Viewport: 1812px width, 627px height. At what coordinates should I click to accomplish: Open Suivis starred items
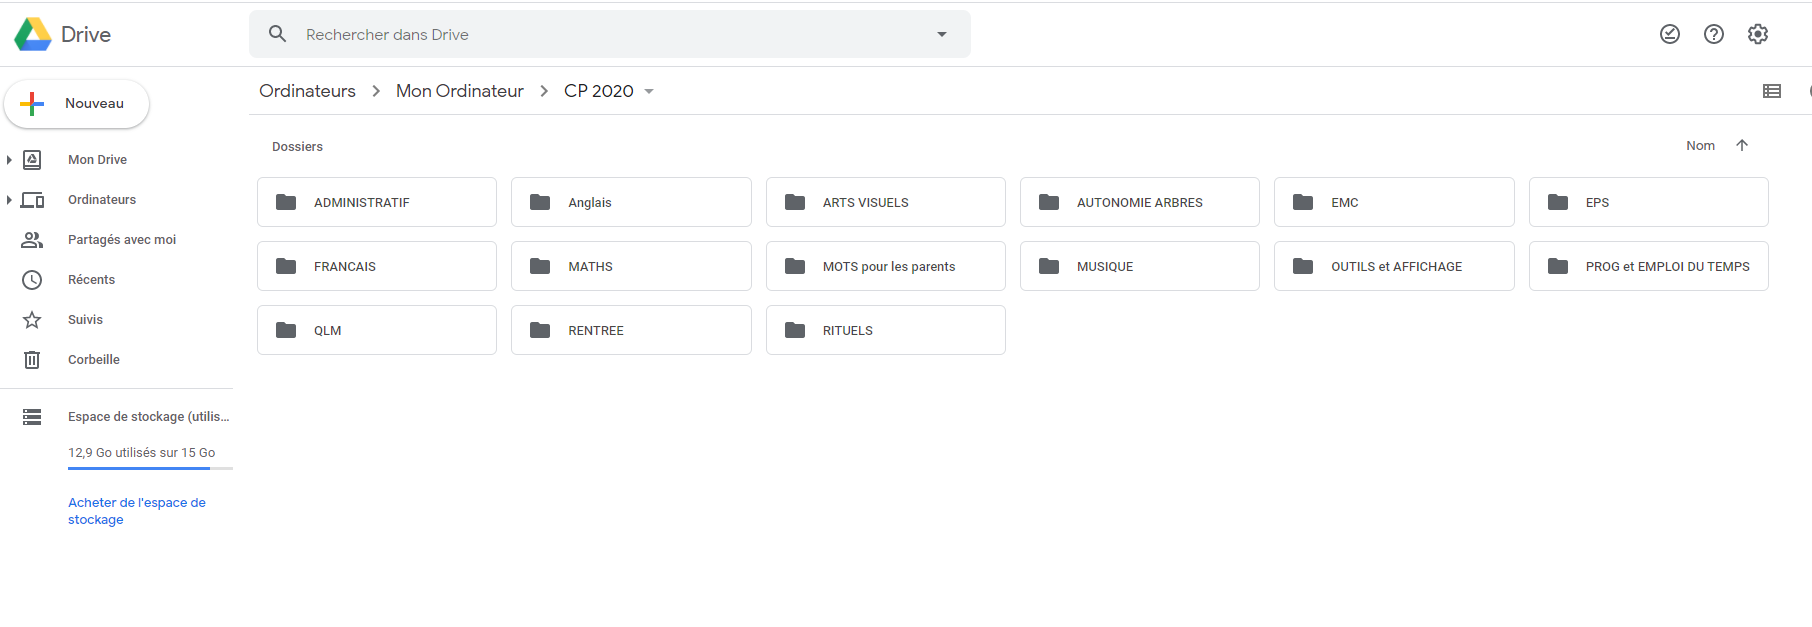85,320
